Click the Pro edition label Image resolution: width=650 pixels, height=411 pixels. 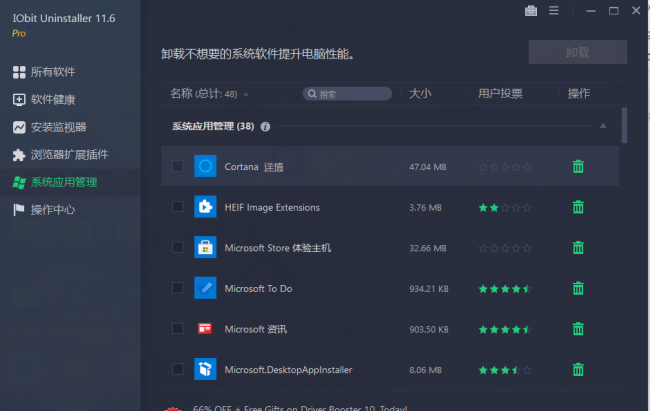(19, 34)
